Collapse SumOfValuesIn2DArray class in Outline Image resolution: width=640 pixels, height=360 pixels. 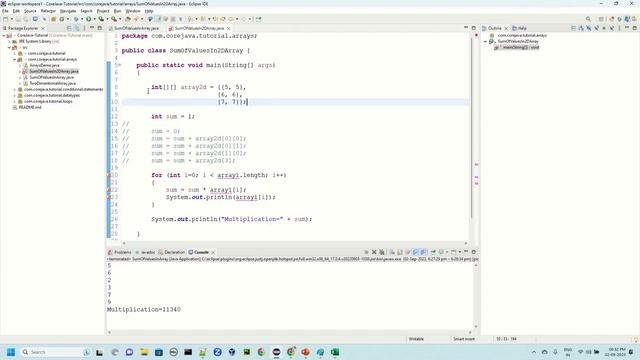pyautogui.click(x=486, y=42)
